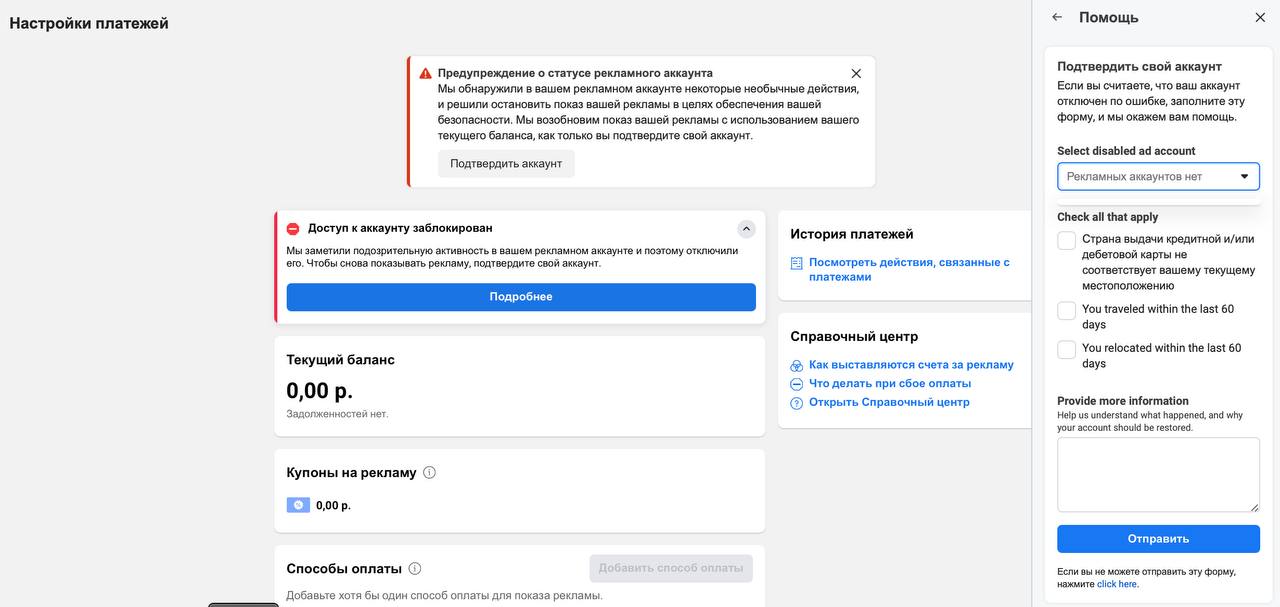Click the blue Подробнее button

(x=521, y=297)
